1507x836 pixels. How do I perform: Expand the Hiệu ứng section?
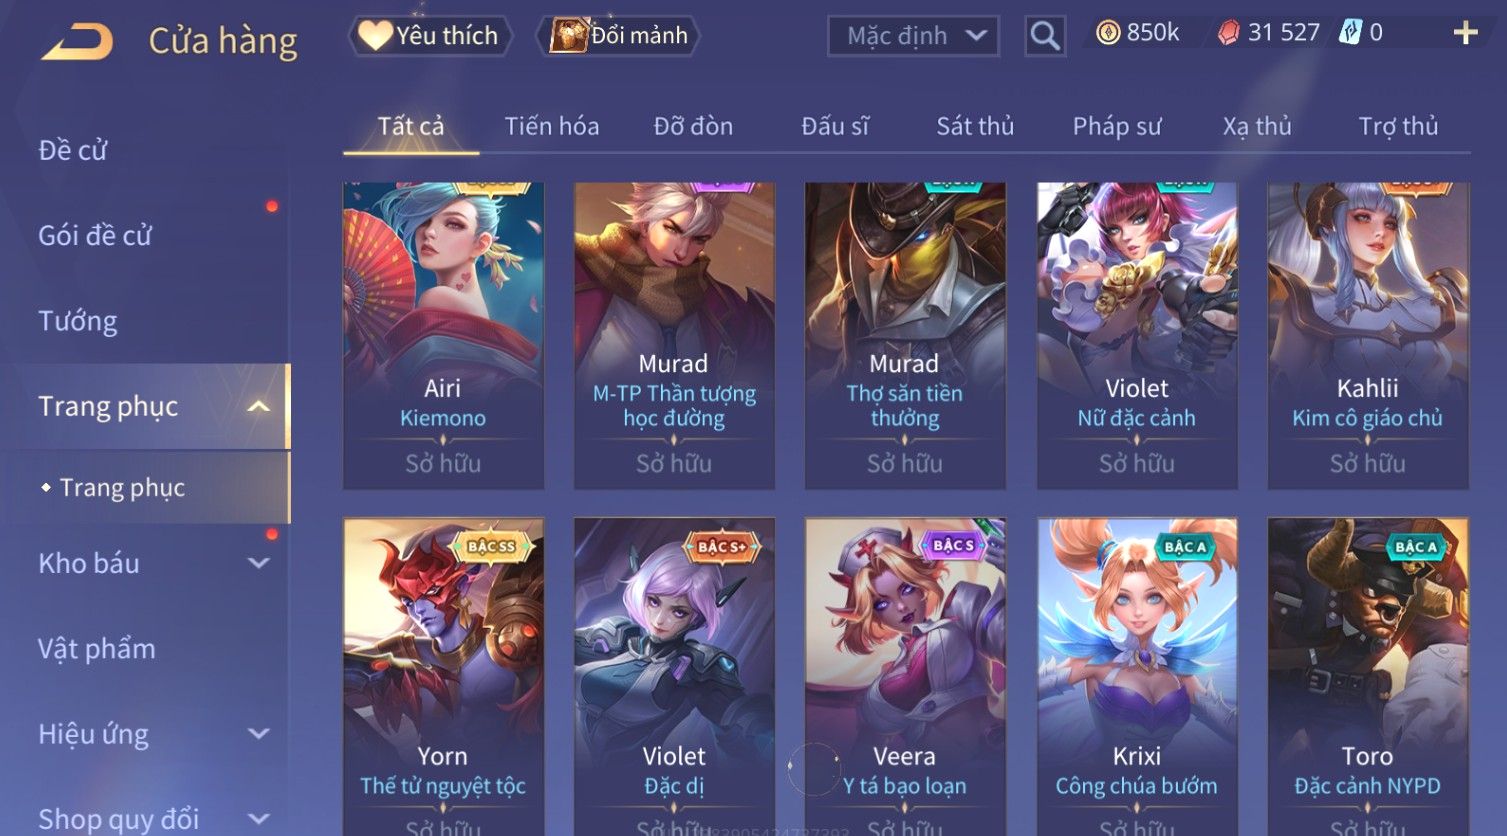click(258, 734)
